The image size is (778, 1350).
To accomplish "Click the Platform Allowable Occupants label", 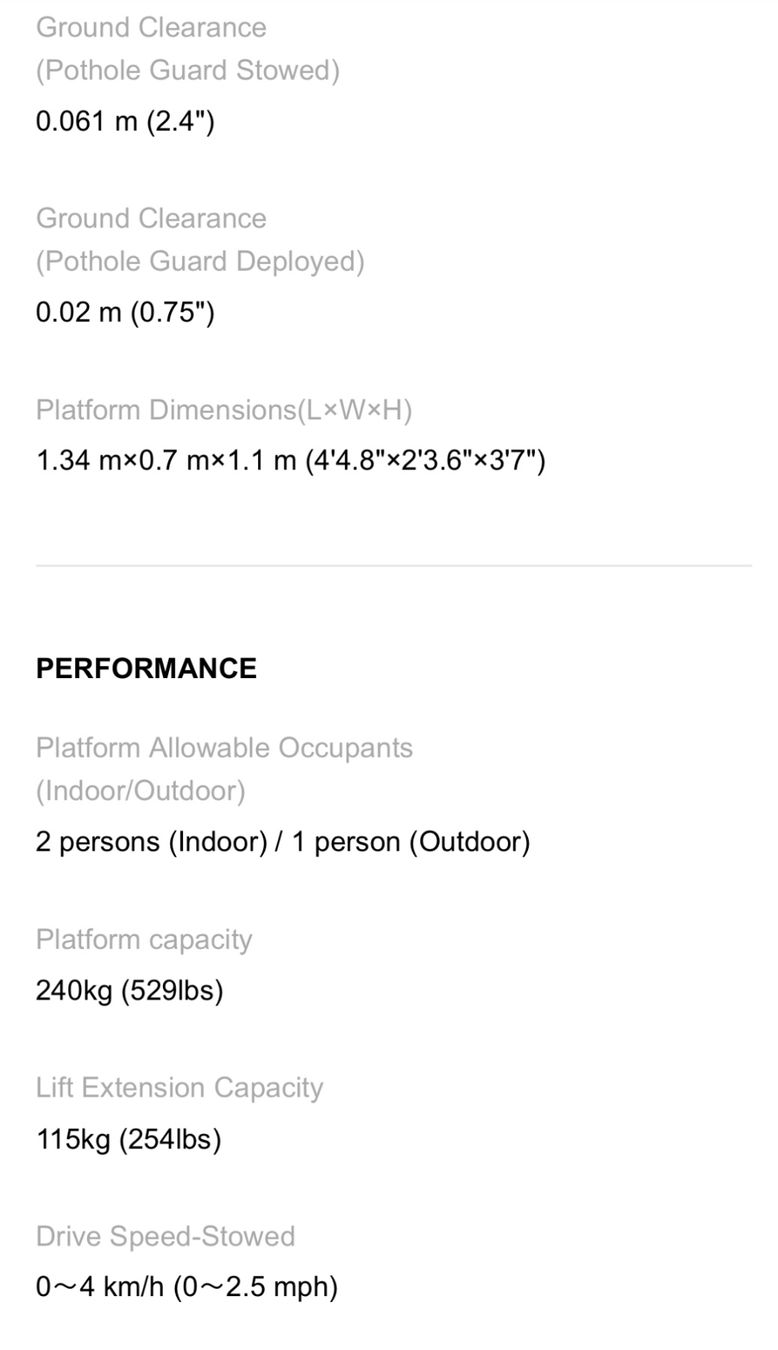I will (224, 748).
